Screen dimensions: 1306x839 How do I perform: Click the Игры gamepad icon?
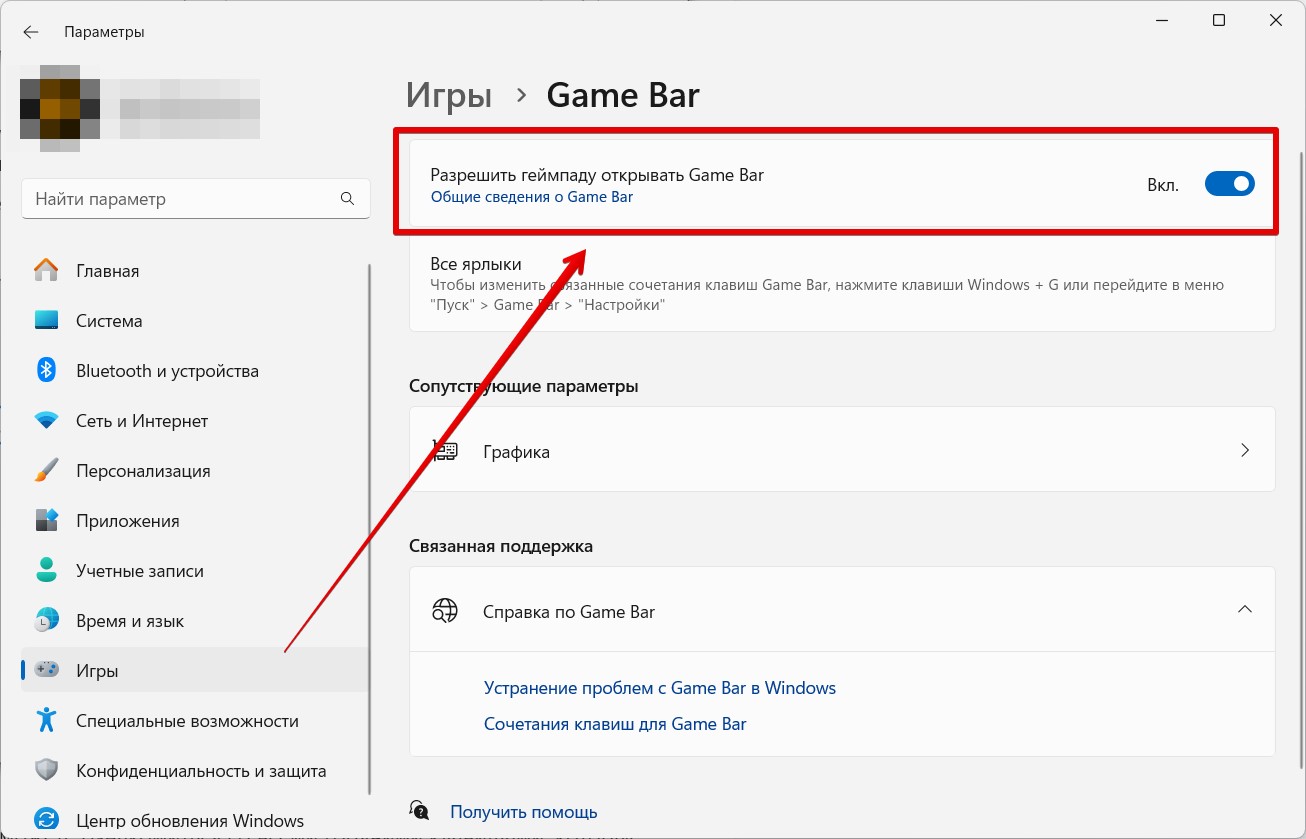(46, 671)
